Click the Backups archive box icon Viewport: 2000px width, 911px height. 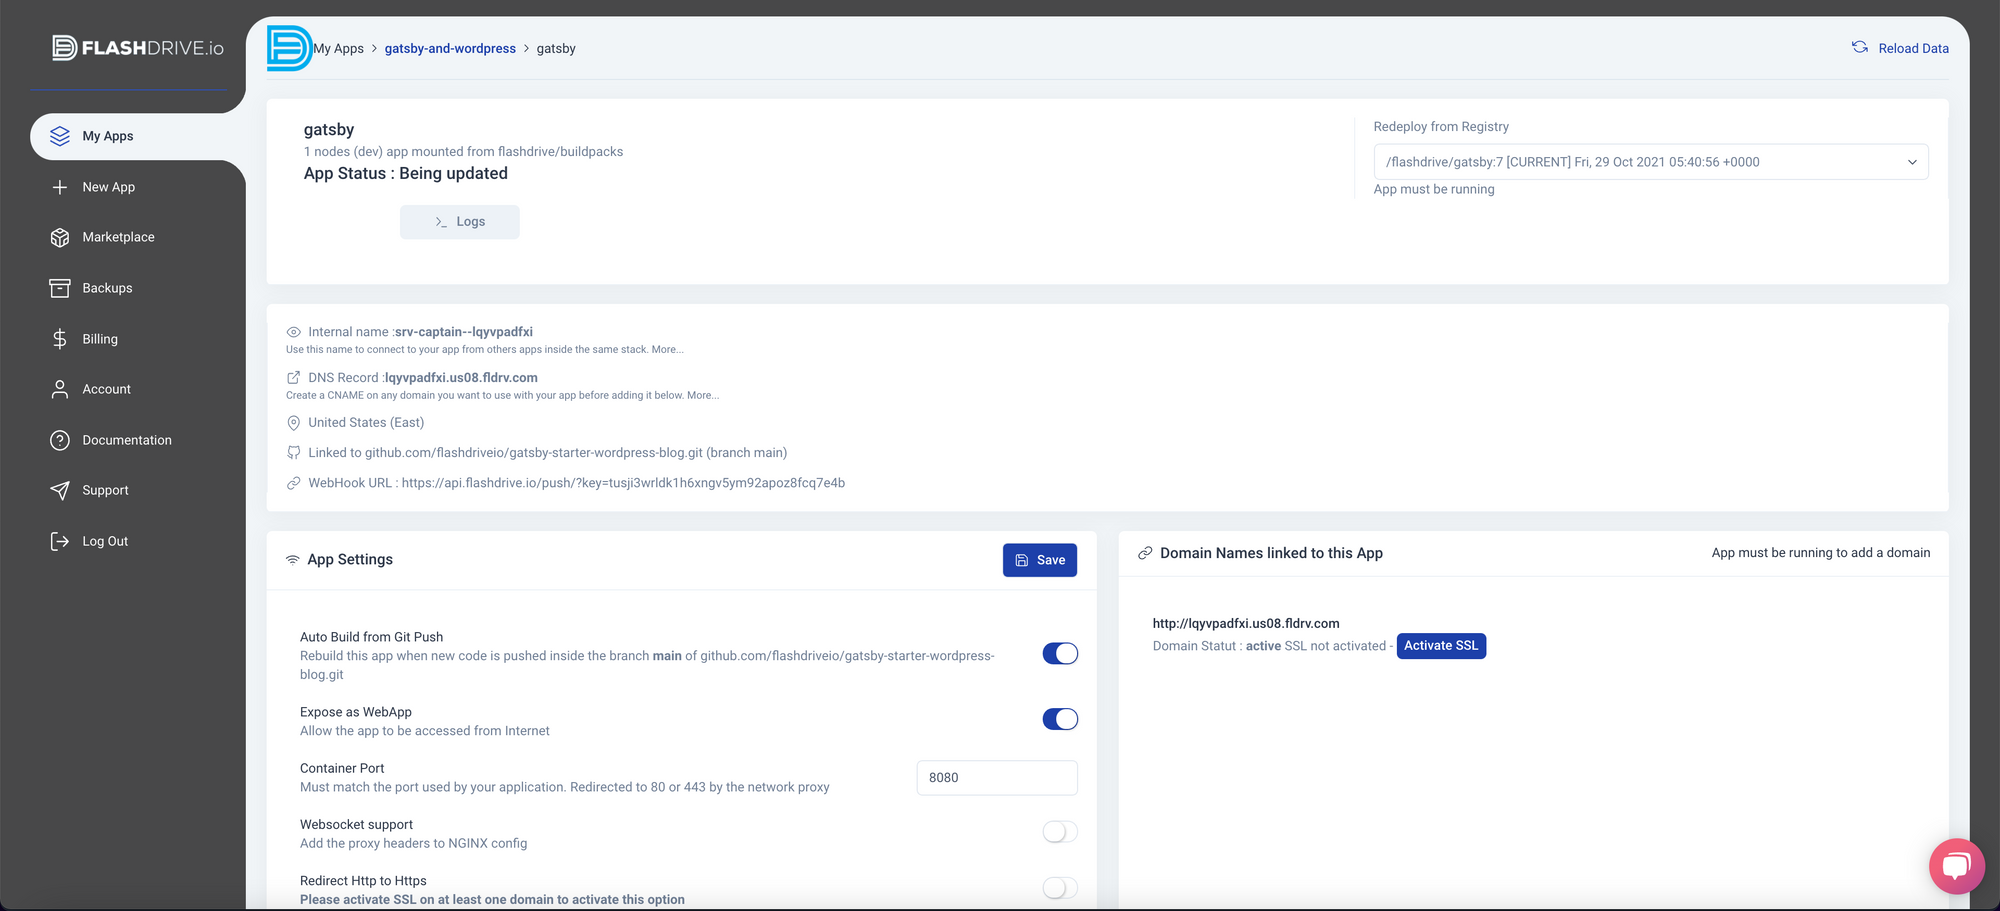tap(60, 288)
